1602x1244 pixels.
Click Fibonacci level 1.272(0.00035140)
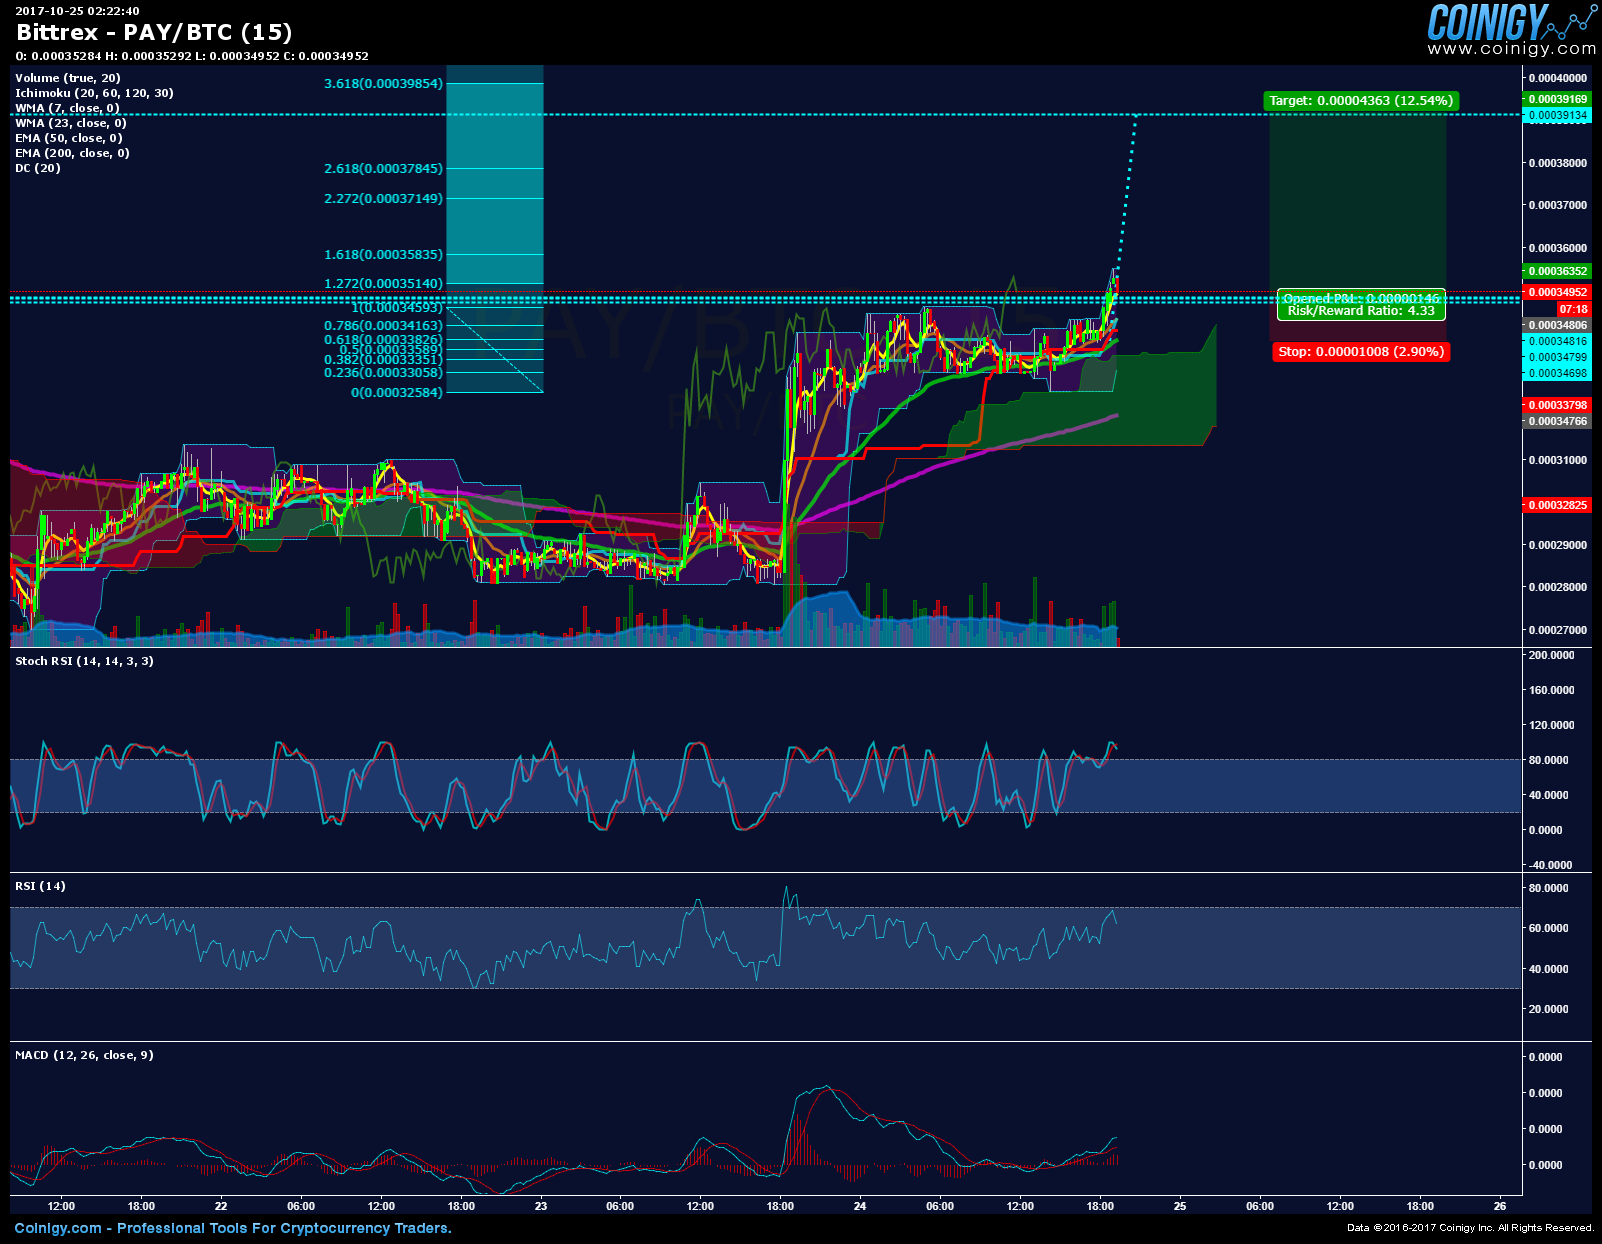pyautogui.click(x=383, y=284)
